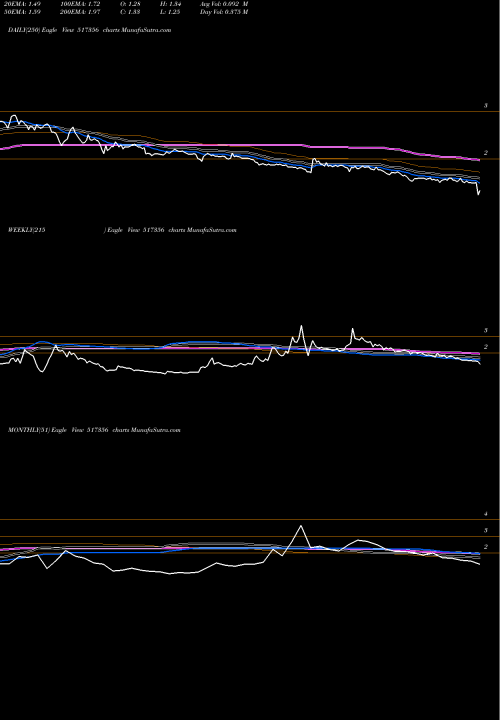
Task: Select the low price L: 1.25
Action: click(x=169, y=12)
